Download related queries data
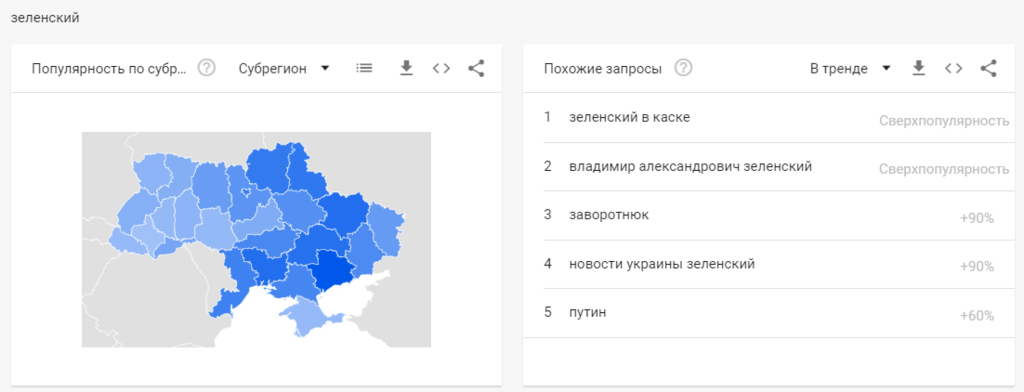Image resolution: width=1024 pixels, height=392 pixels. click(x=919, y=68)
